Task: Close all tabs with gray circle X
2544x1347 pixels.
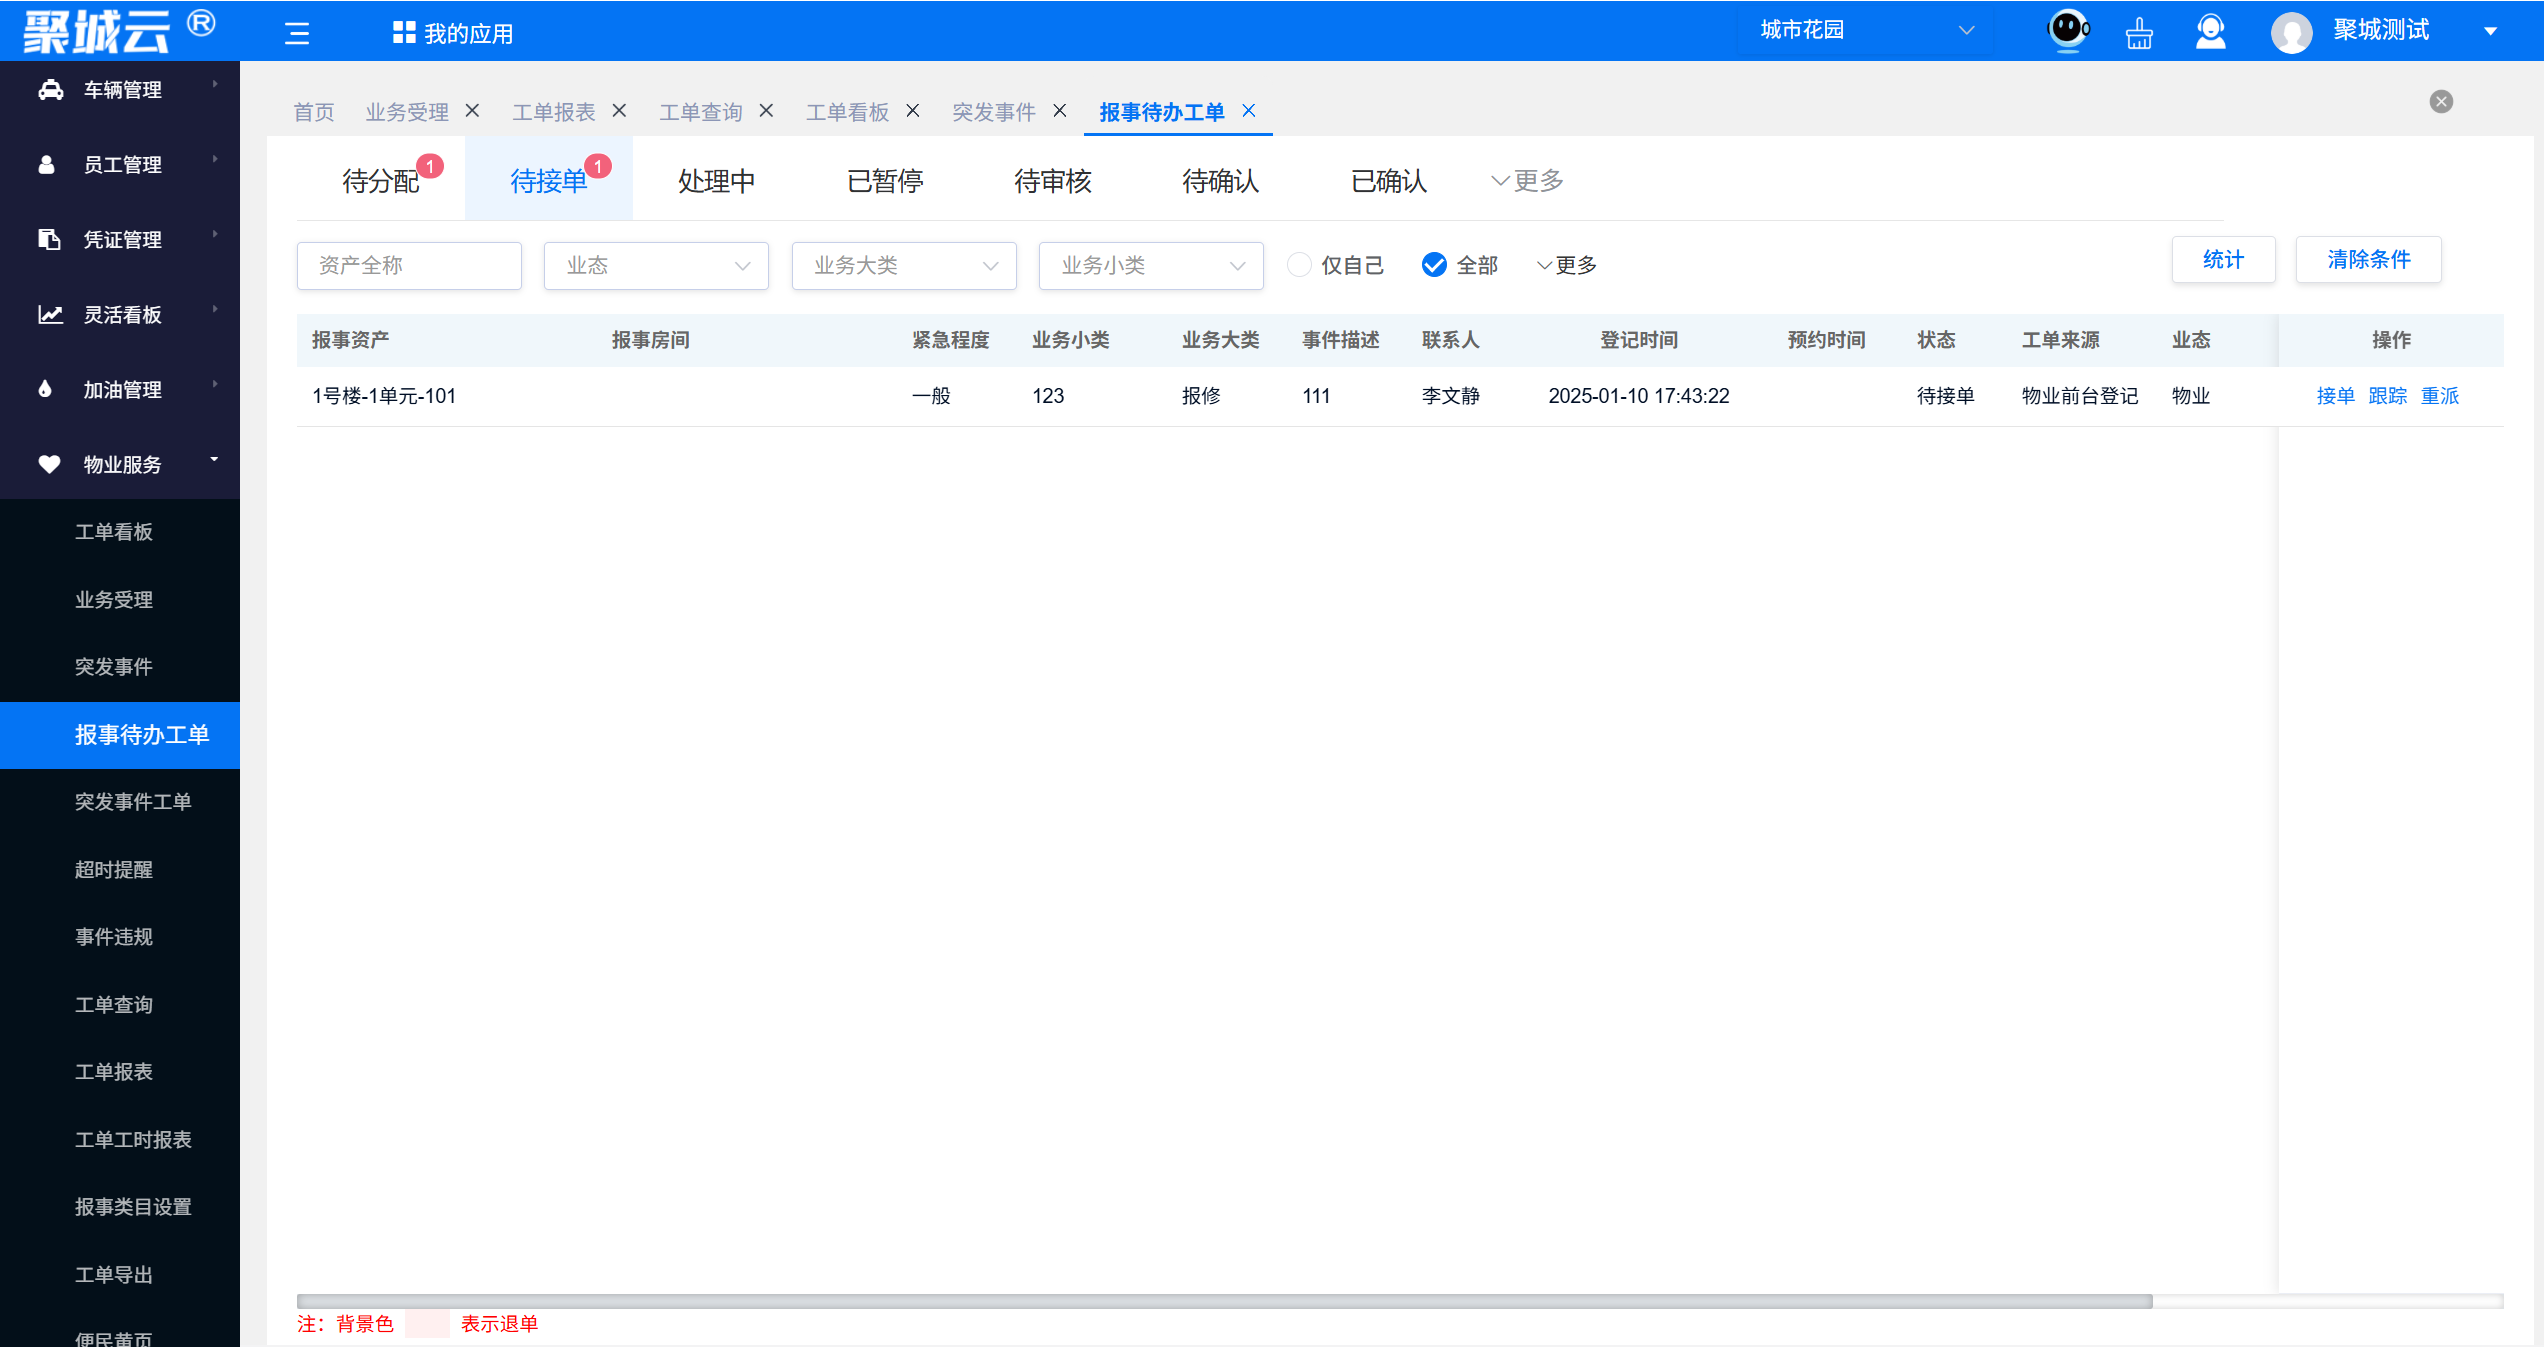Action: [2441, 102]
